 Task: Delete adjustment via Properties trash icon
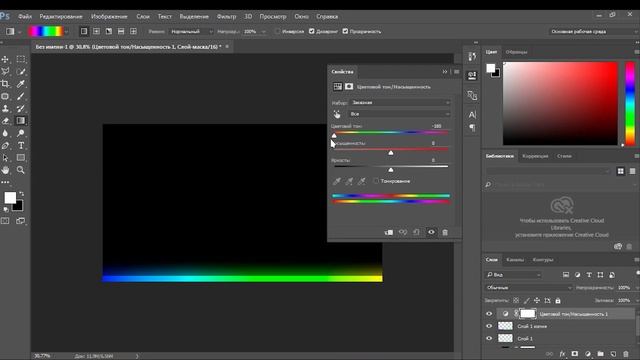pyautogui.click(x=445, y=232)
